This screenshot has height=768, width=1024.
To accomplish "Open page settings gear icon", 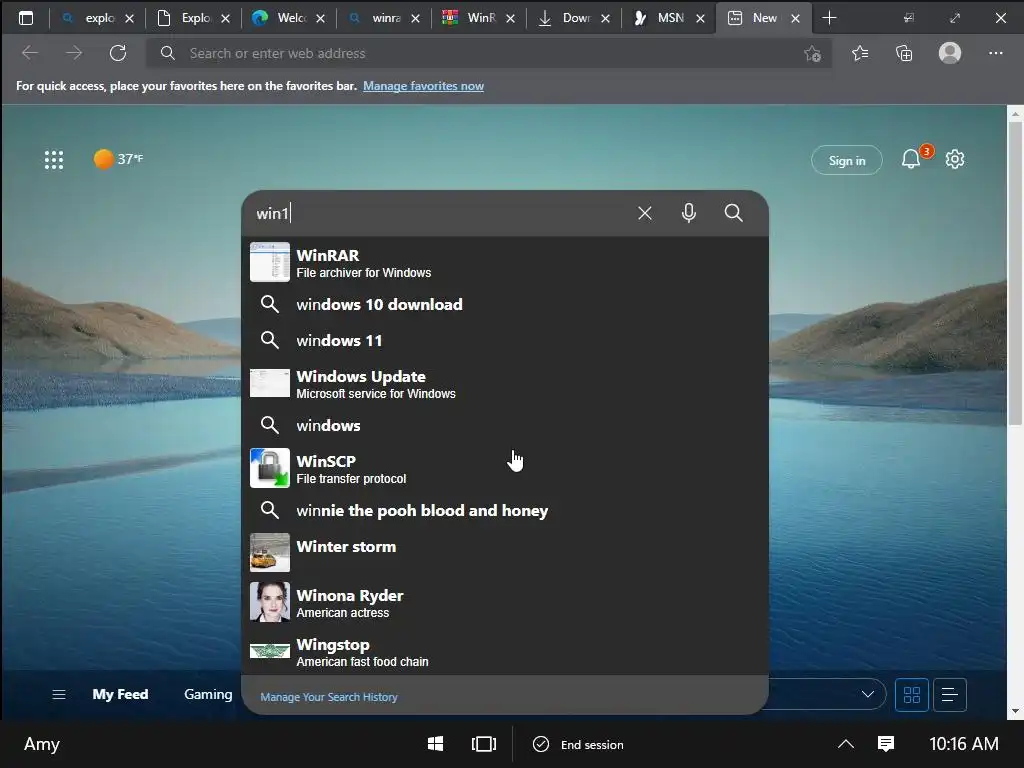I will [x=955, y=159].
